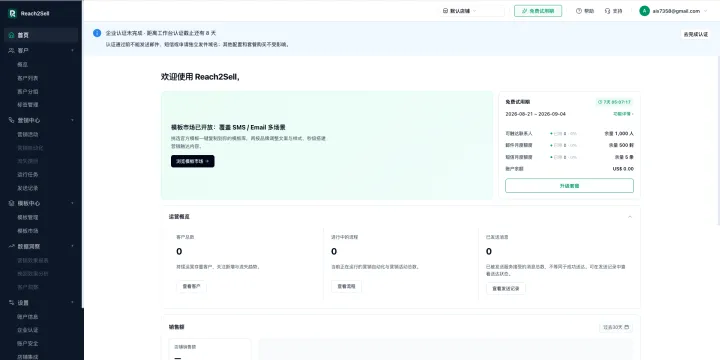The height and width of the screenshot is (360, 720).
Task: Open 客户分组 in the sidebar
Action: click(x=28, y=91)
